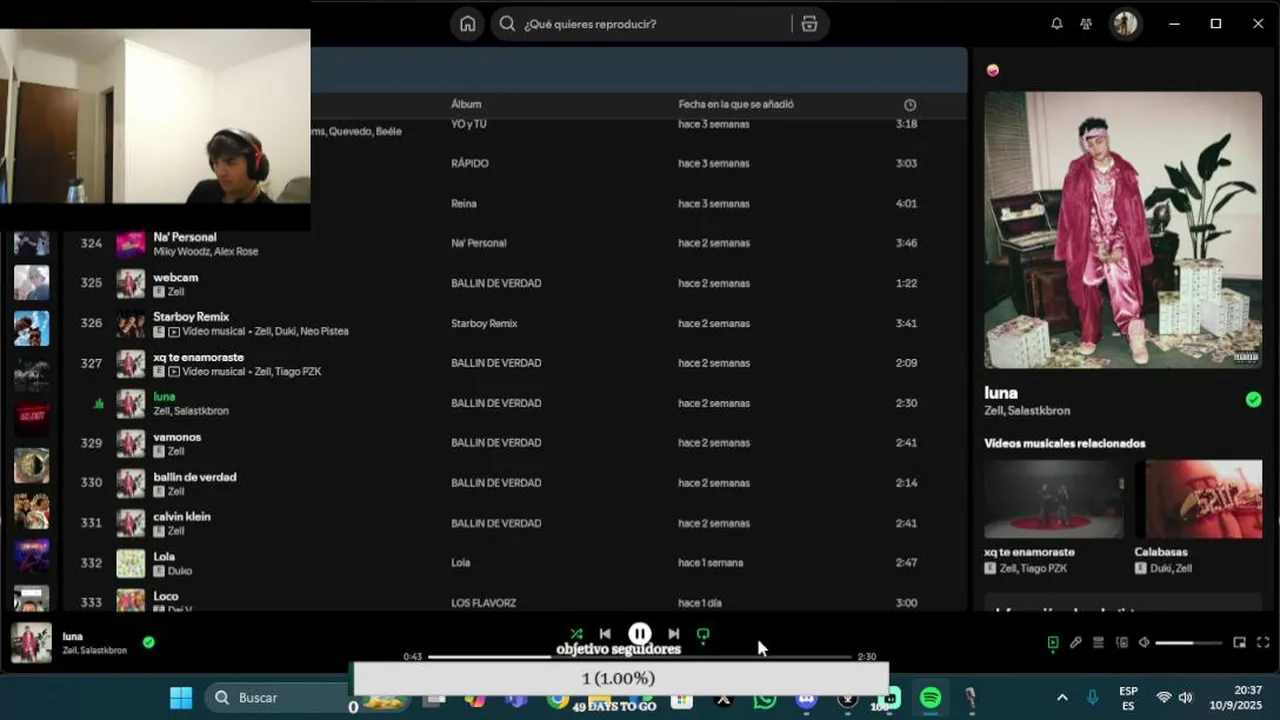Click the large luna album artwork
The image size is (1280, 720).
point(1123,230)
